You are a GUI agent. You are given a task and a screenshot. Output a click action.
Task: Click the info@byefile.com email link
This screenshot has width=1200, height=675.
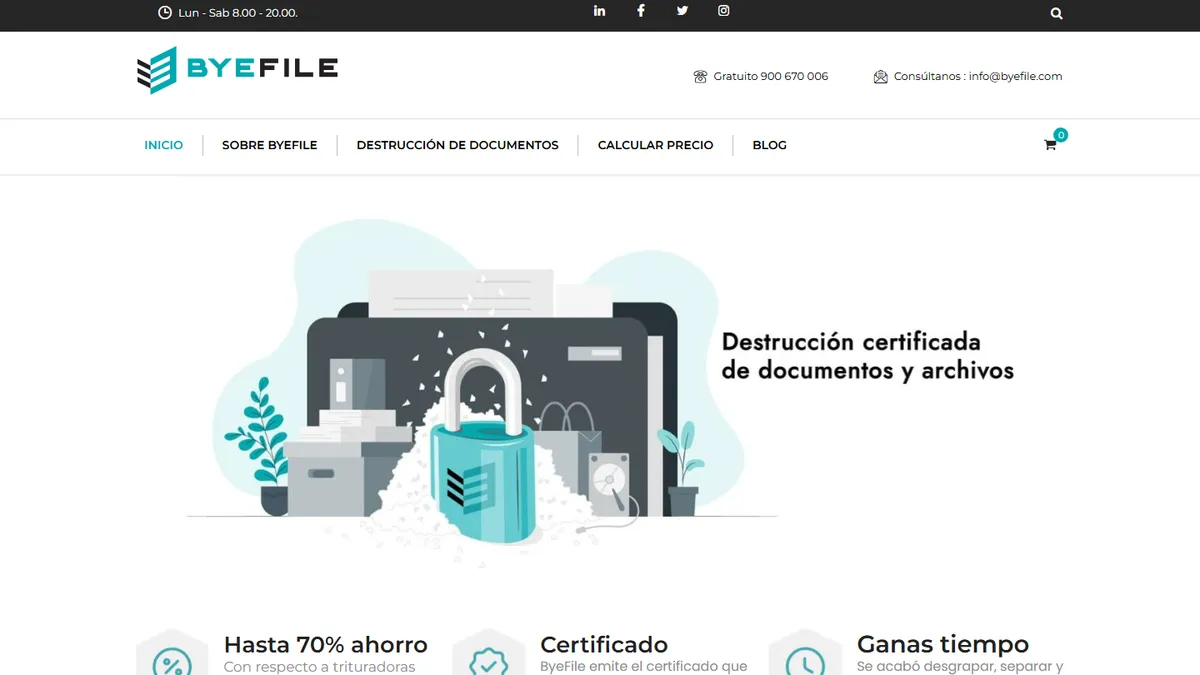pos(1015,76)
